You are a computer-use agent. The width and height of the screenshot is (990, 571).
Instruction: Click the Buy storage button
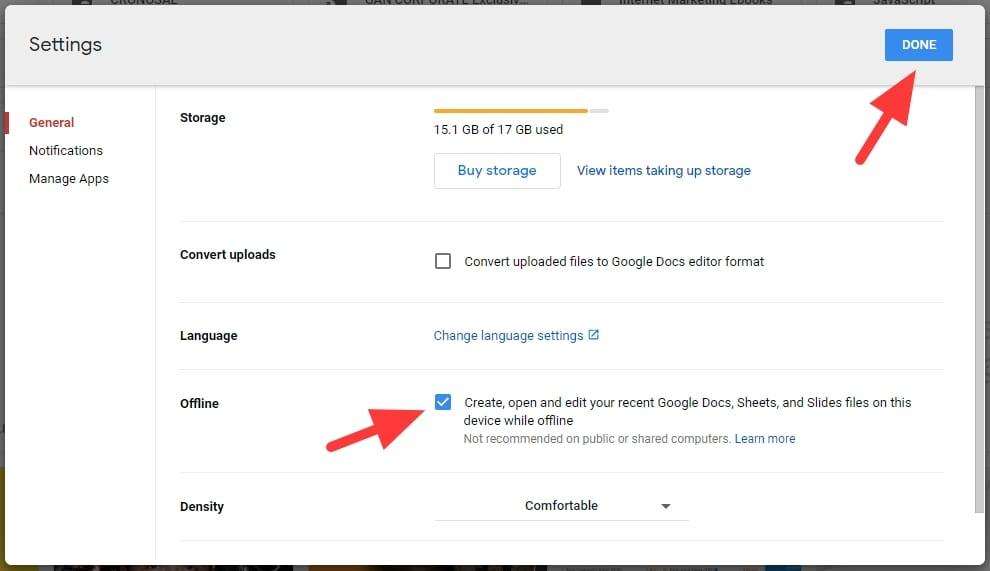[x=497, y=171]
